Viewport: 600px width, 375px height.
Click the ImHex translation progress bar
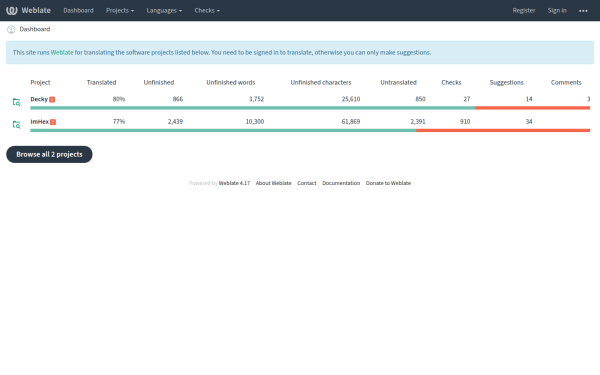coord(310,130)
